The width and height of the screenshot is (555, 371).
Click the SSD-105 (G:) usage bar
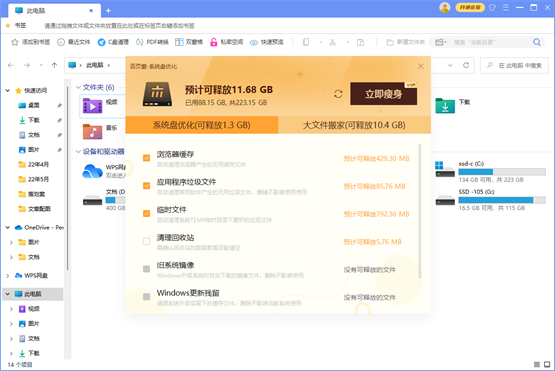click(x=502, y=200)
